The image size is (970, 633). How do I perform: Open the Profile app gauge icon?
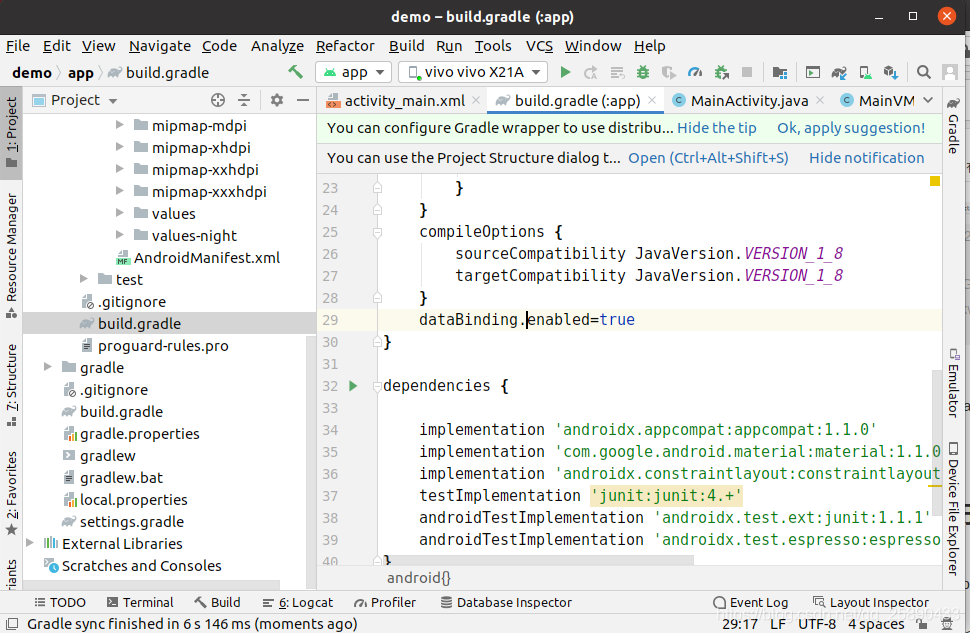[695, 72]
